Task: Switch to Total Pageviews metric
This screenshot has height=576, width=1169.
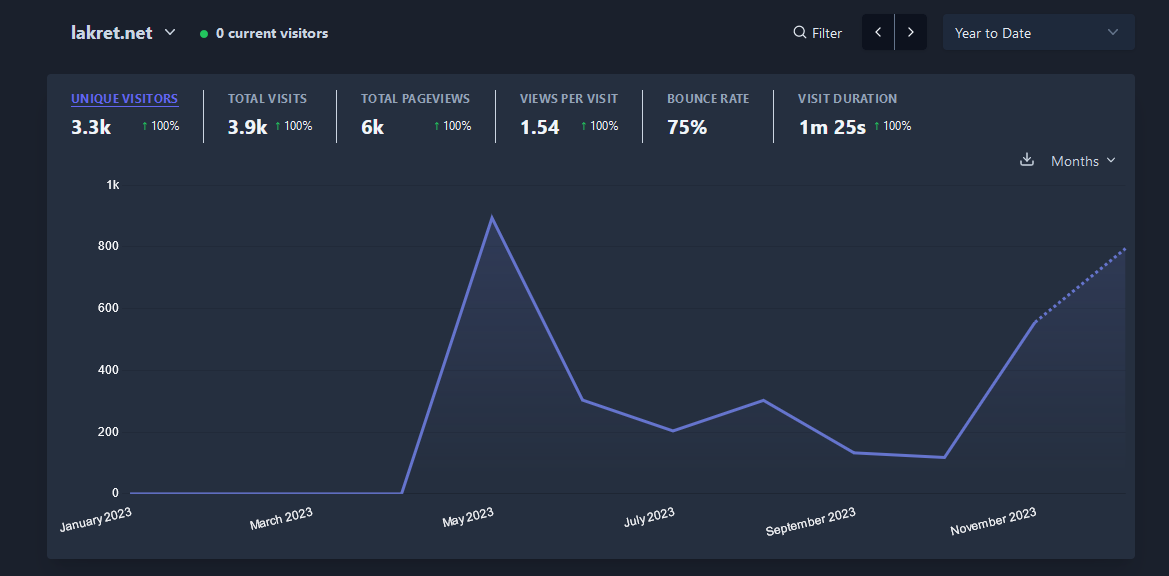Action: click(x=415, y=99)
